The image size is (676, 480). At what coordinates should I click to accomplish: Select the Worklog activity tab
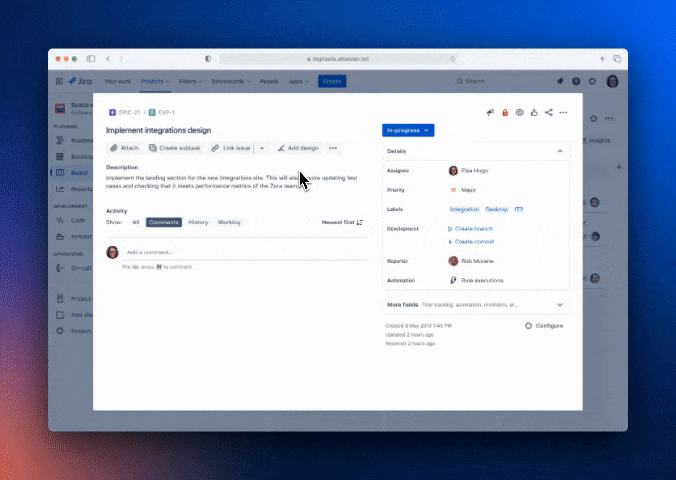(x=229, y=222)
